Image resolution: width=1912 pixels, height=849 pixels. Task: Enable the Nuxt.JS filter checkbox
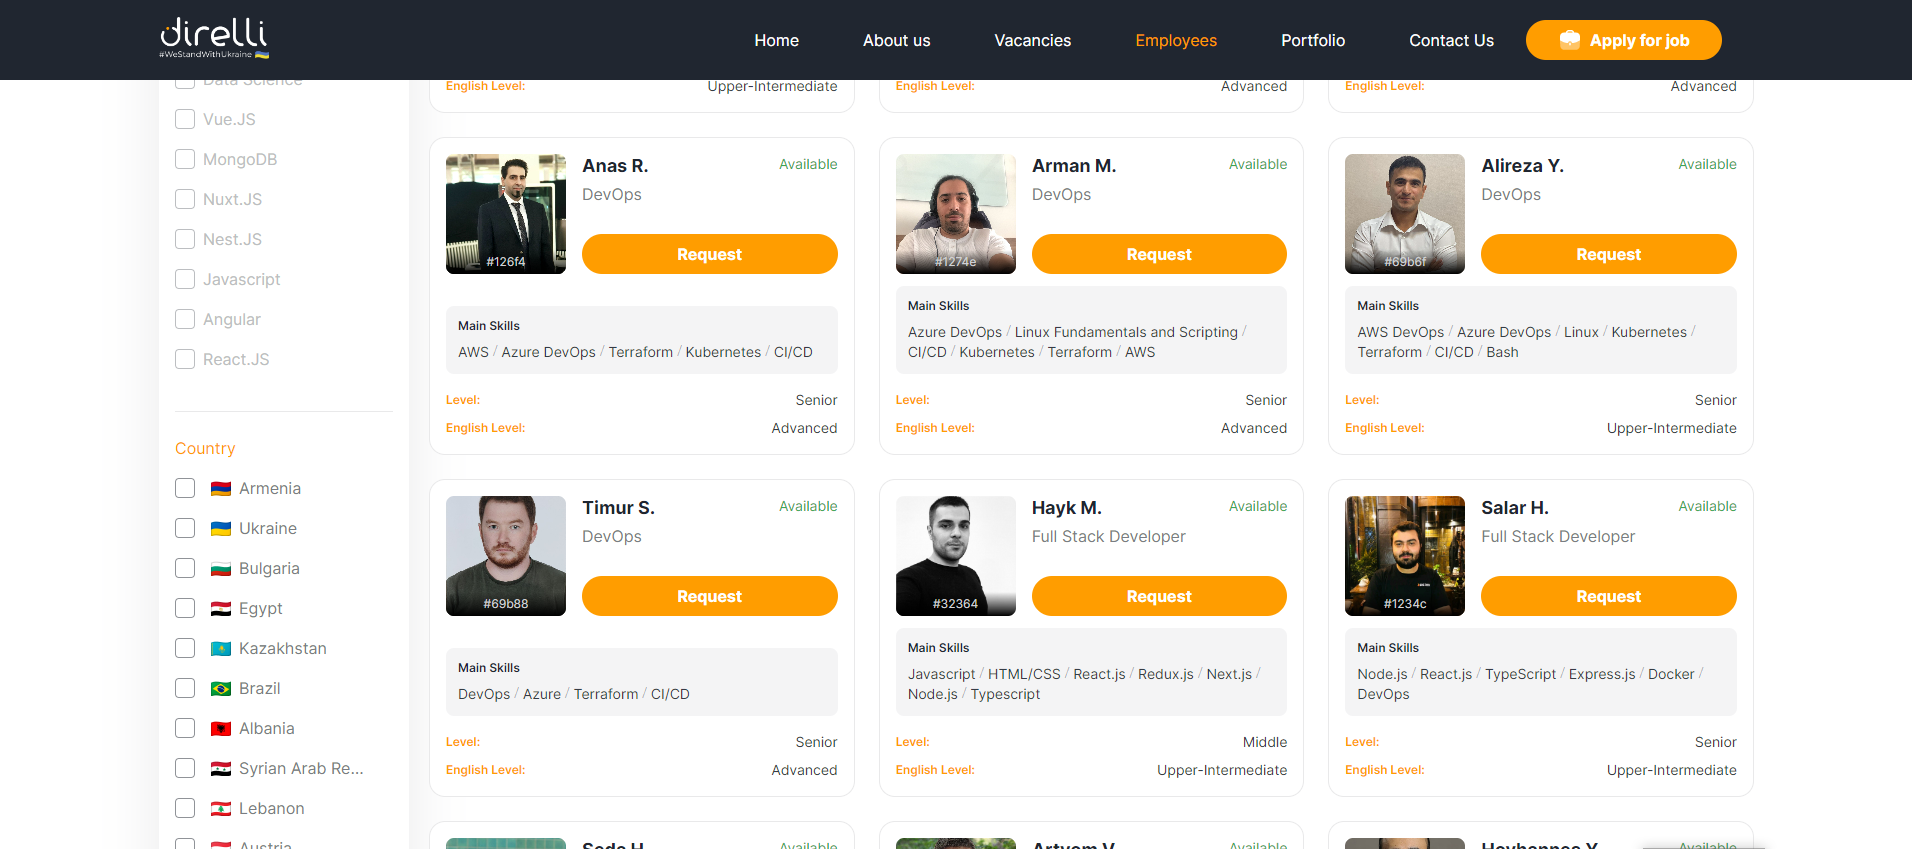click(x=185, y=199)
